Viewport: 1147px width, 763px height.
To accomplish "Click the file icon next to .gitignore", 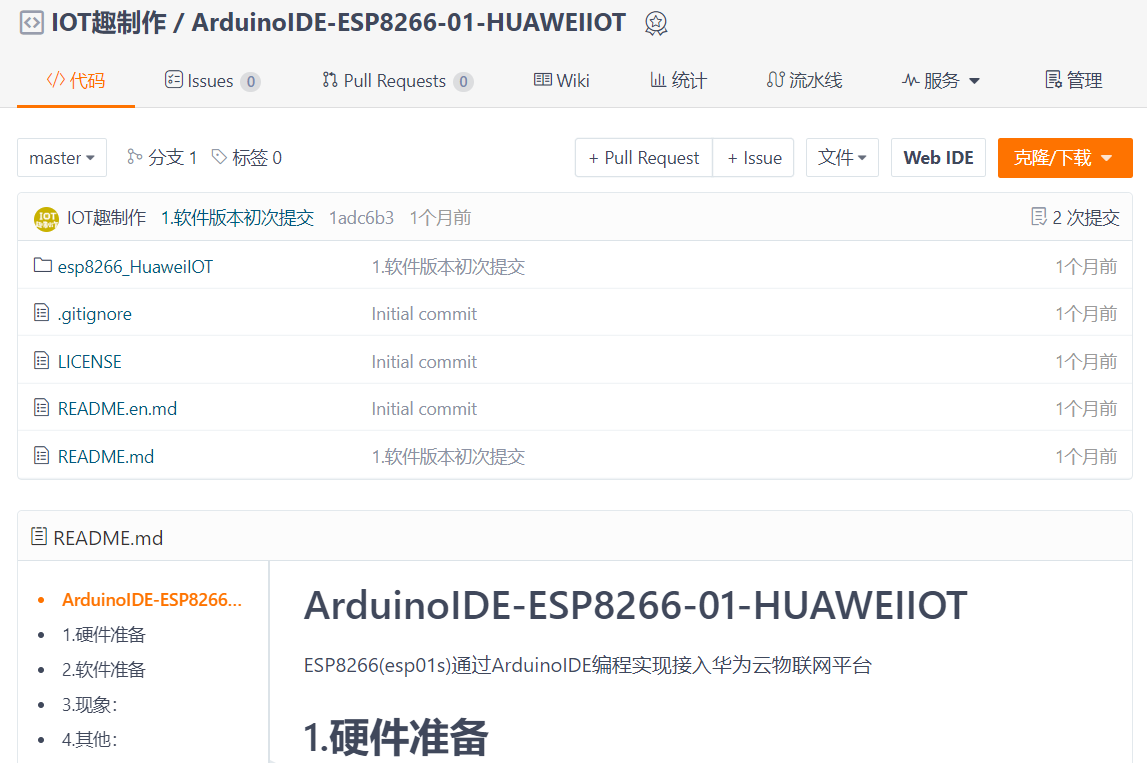I will point(42,313).
